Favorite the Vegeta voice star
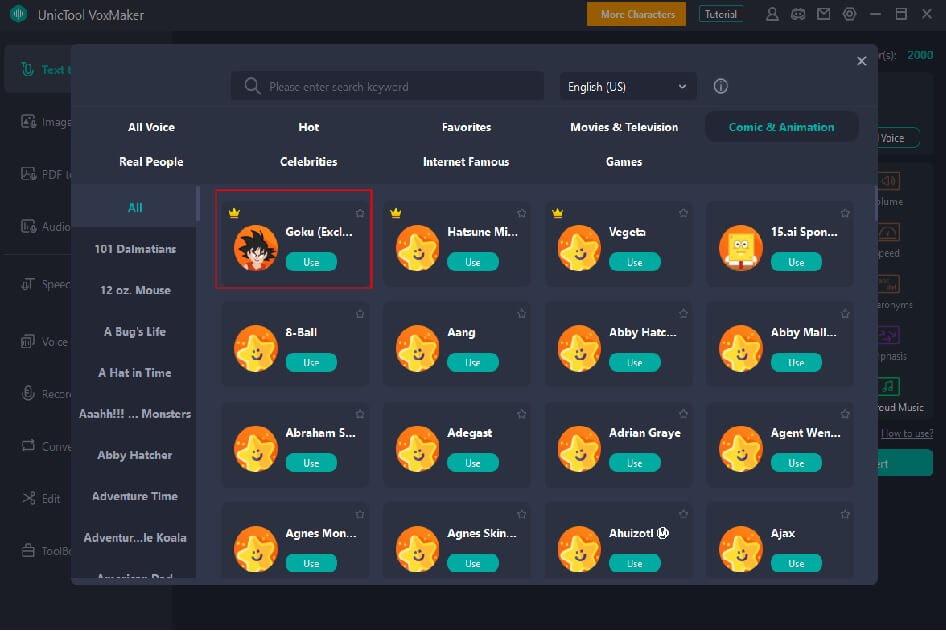Screen dimensions: 946x631 pos(683,214)
